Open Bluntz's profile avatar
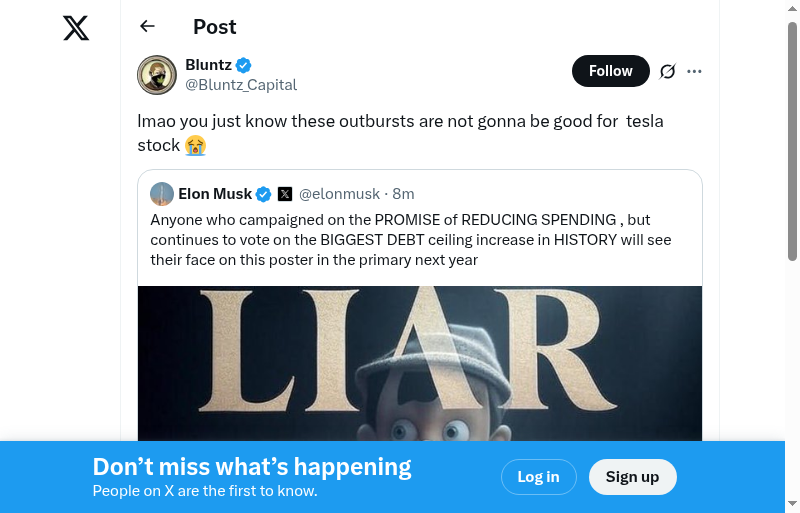 coord(157,75)
